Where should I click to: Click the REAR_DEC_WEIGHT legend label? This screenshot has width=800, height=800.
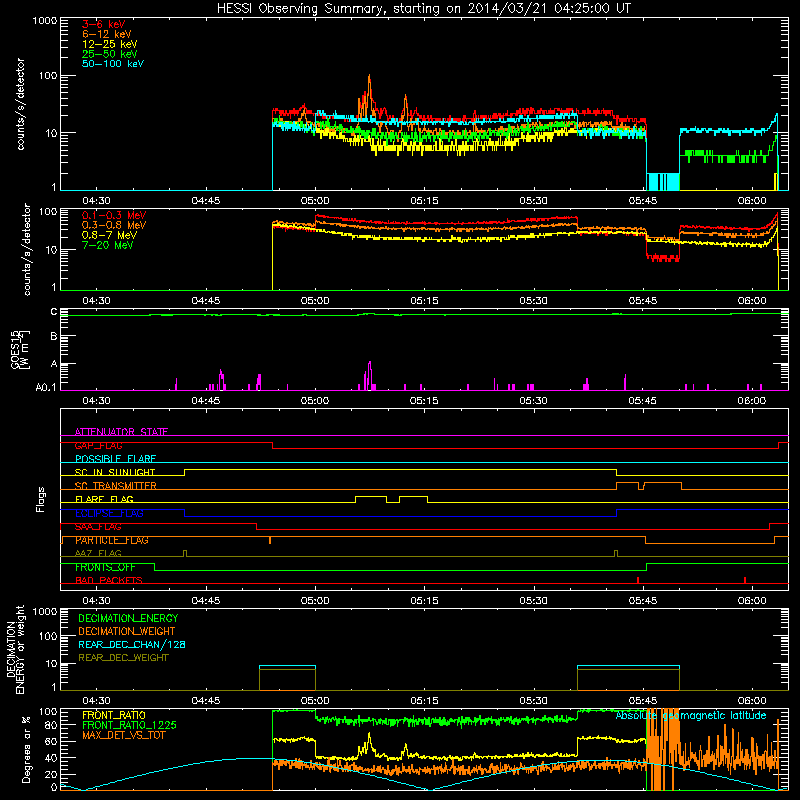point(123,658)
